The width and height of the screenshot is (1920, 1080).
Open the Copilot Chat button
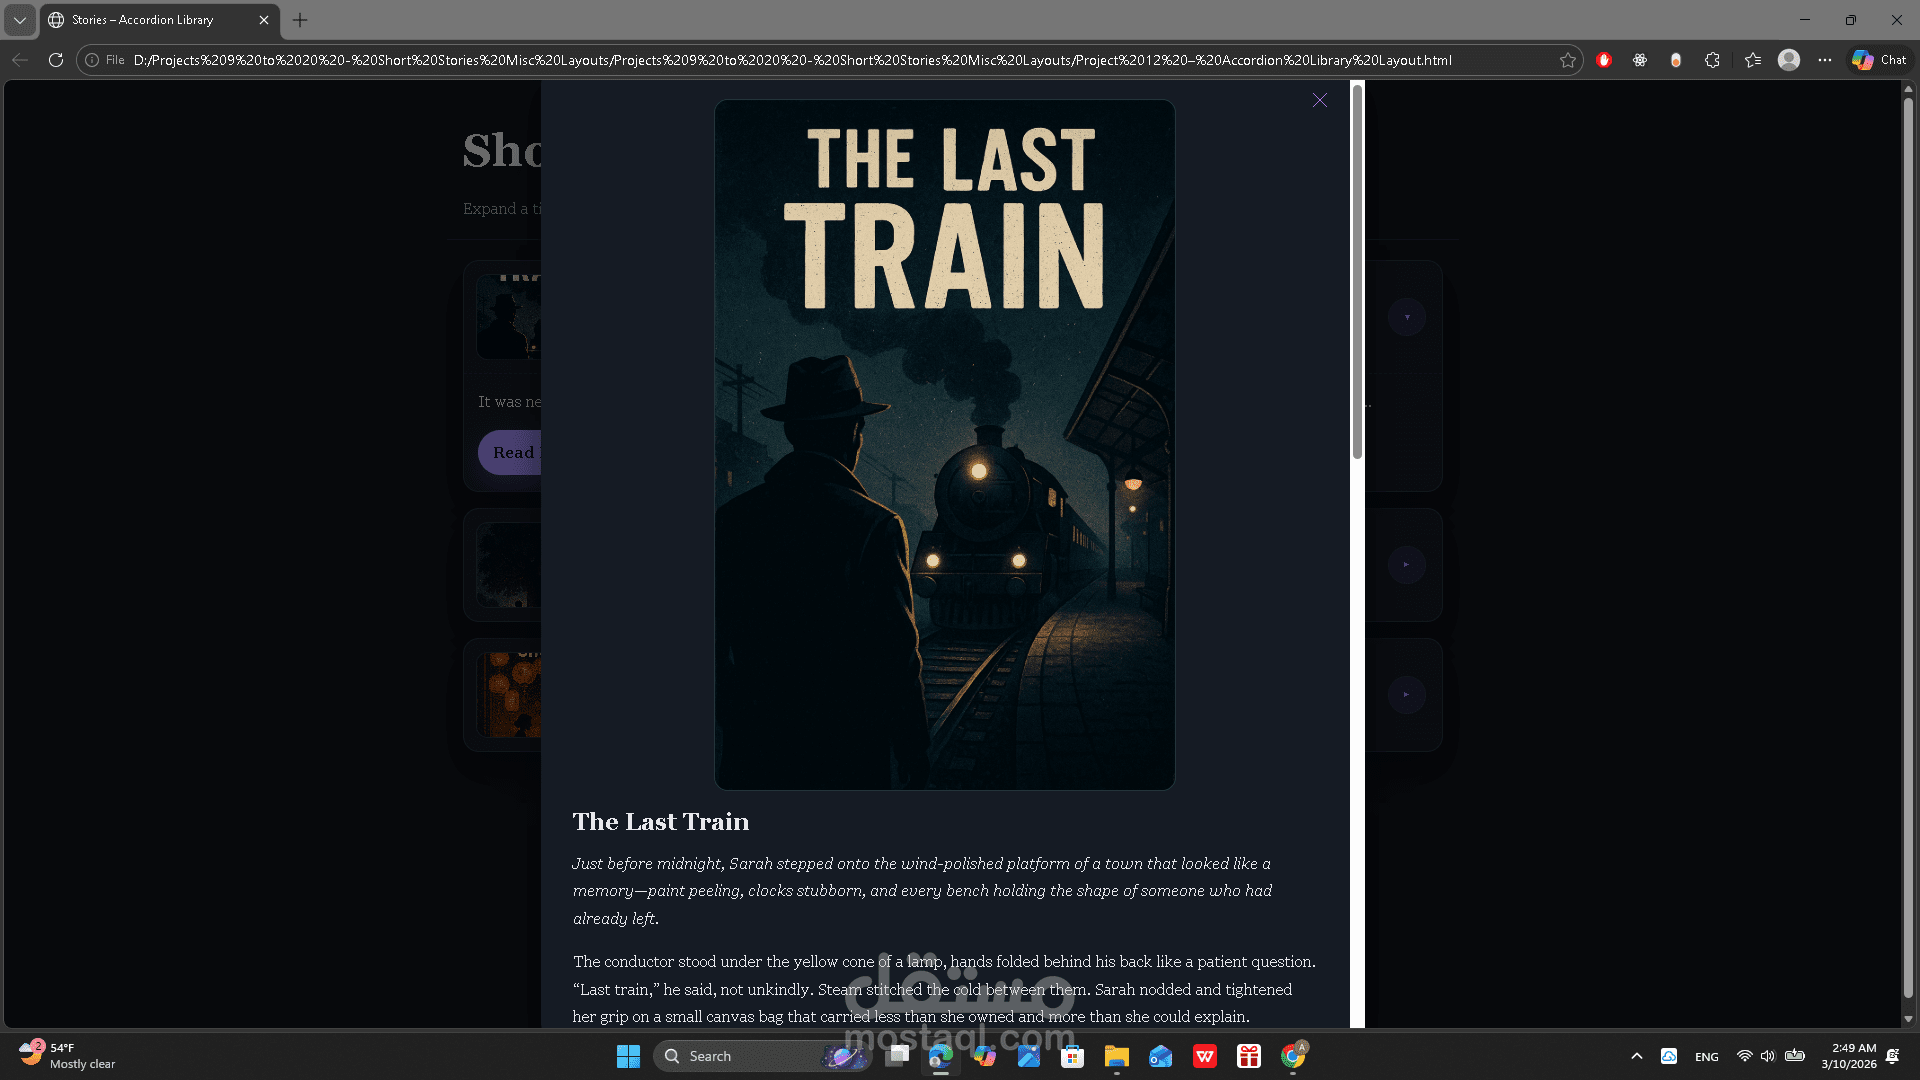(x=1879, y=60)
